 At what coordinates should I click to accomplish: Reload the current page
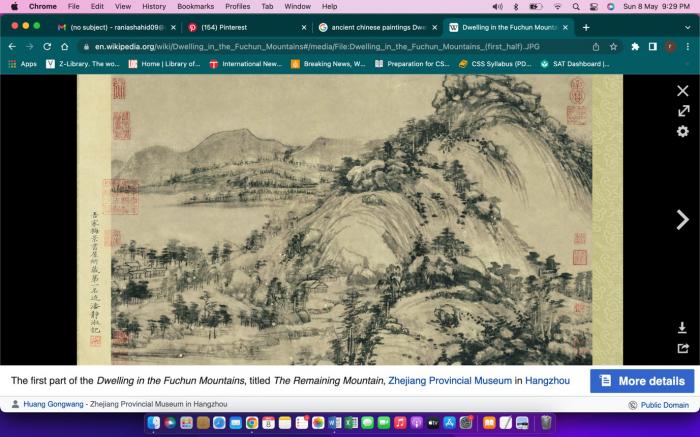coord(47,46)
